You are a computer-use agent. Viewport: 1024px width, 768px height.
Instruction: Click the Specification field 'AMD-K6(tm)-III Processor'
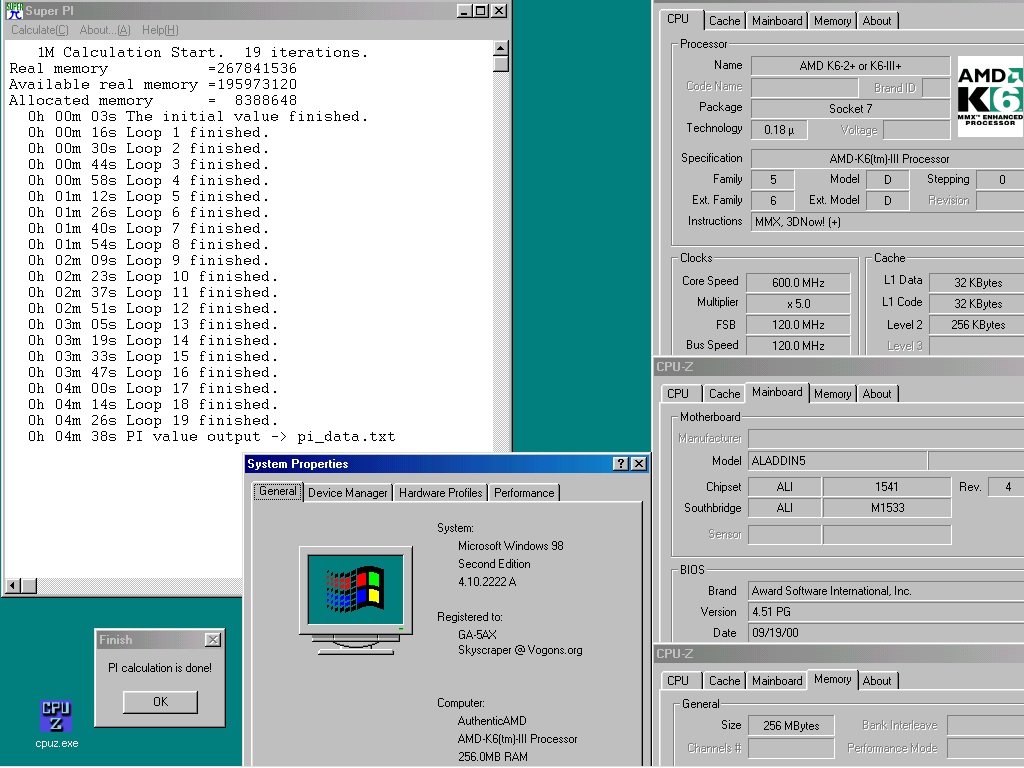[x=888, y=159]
